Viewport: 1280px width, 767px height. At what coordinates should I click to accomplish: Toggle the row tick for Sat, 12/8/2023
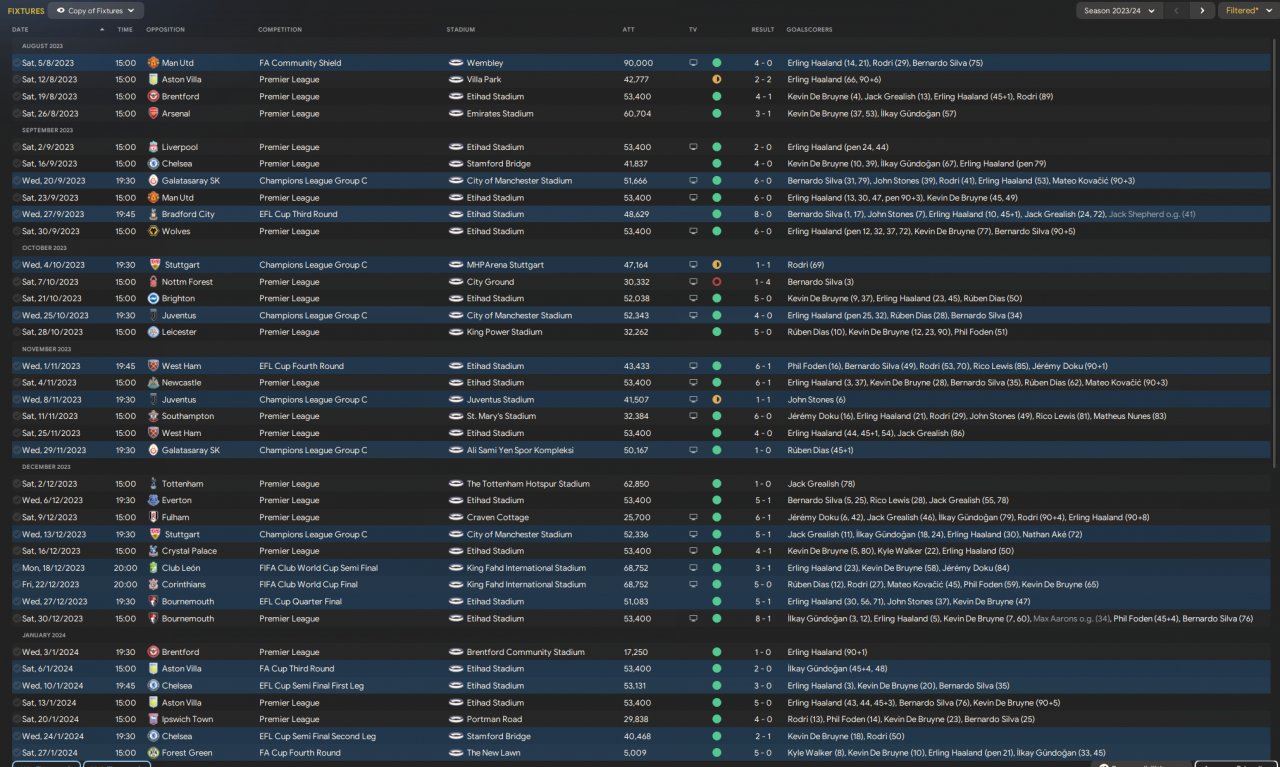coord(17,80)
